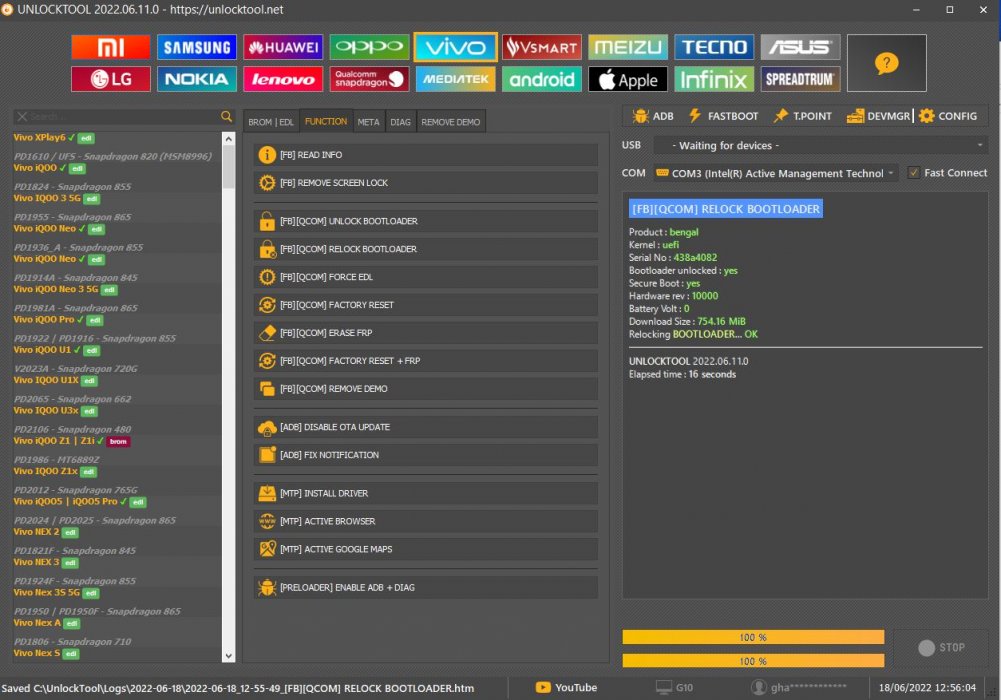The image size is (1001, 700).
Task: Switch to the REMOVE DEMO tab
Action: tap(451, 122)
